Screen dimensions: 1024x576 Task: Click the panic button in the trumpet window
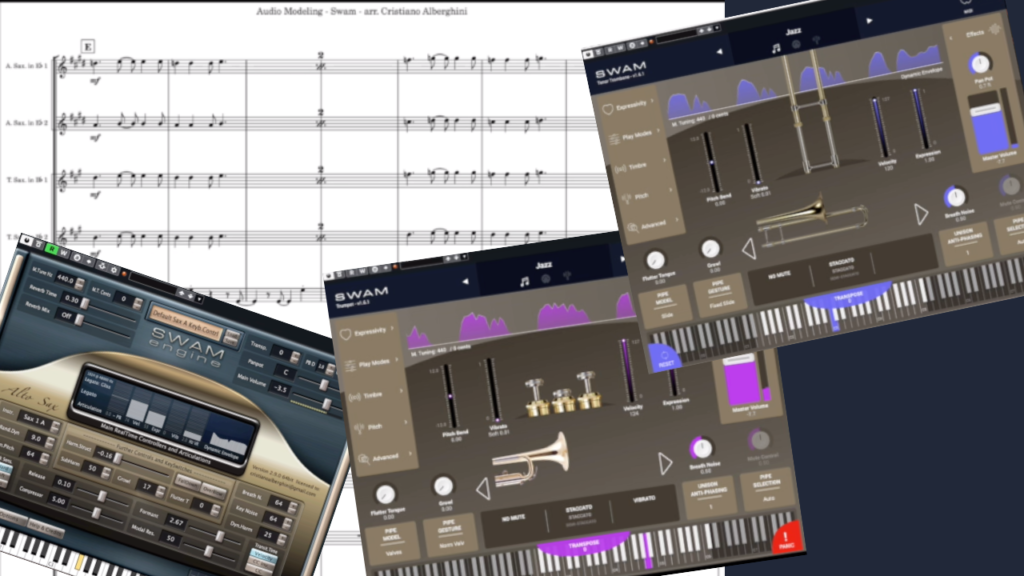pyautogui.click(x=783, y=539)
